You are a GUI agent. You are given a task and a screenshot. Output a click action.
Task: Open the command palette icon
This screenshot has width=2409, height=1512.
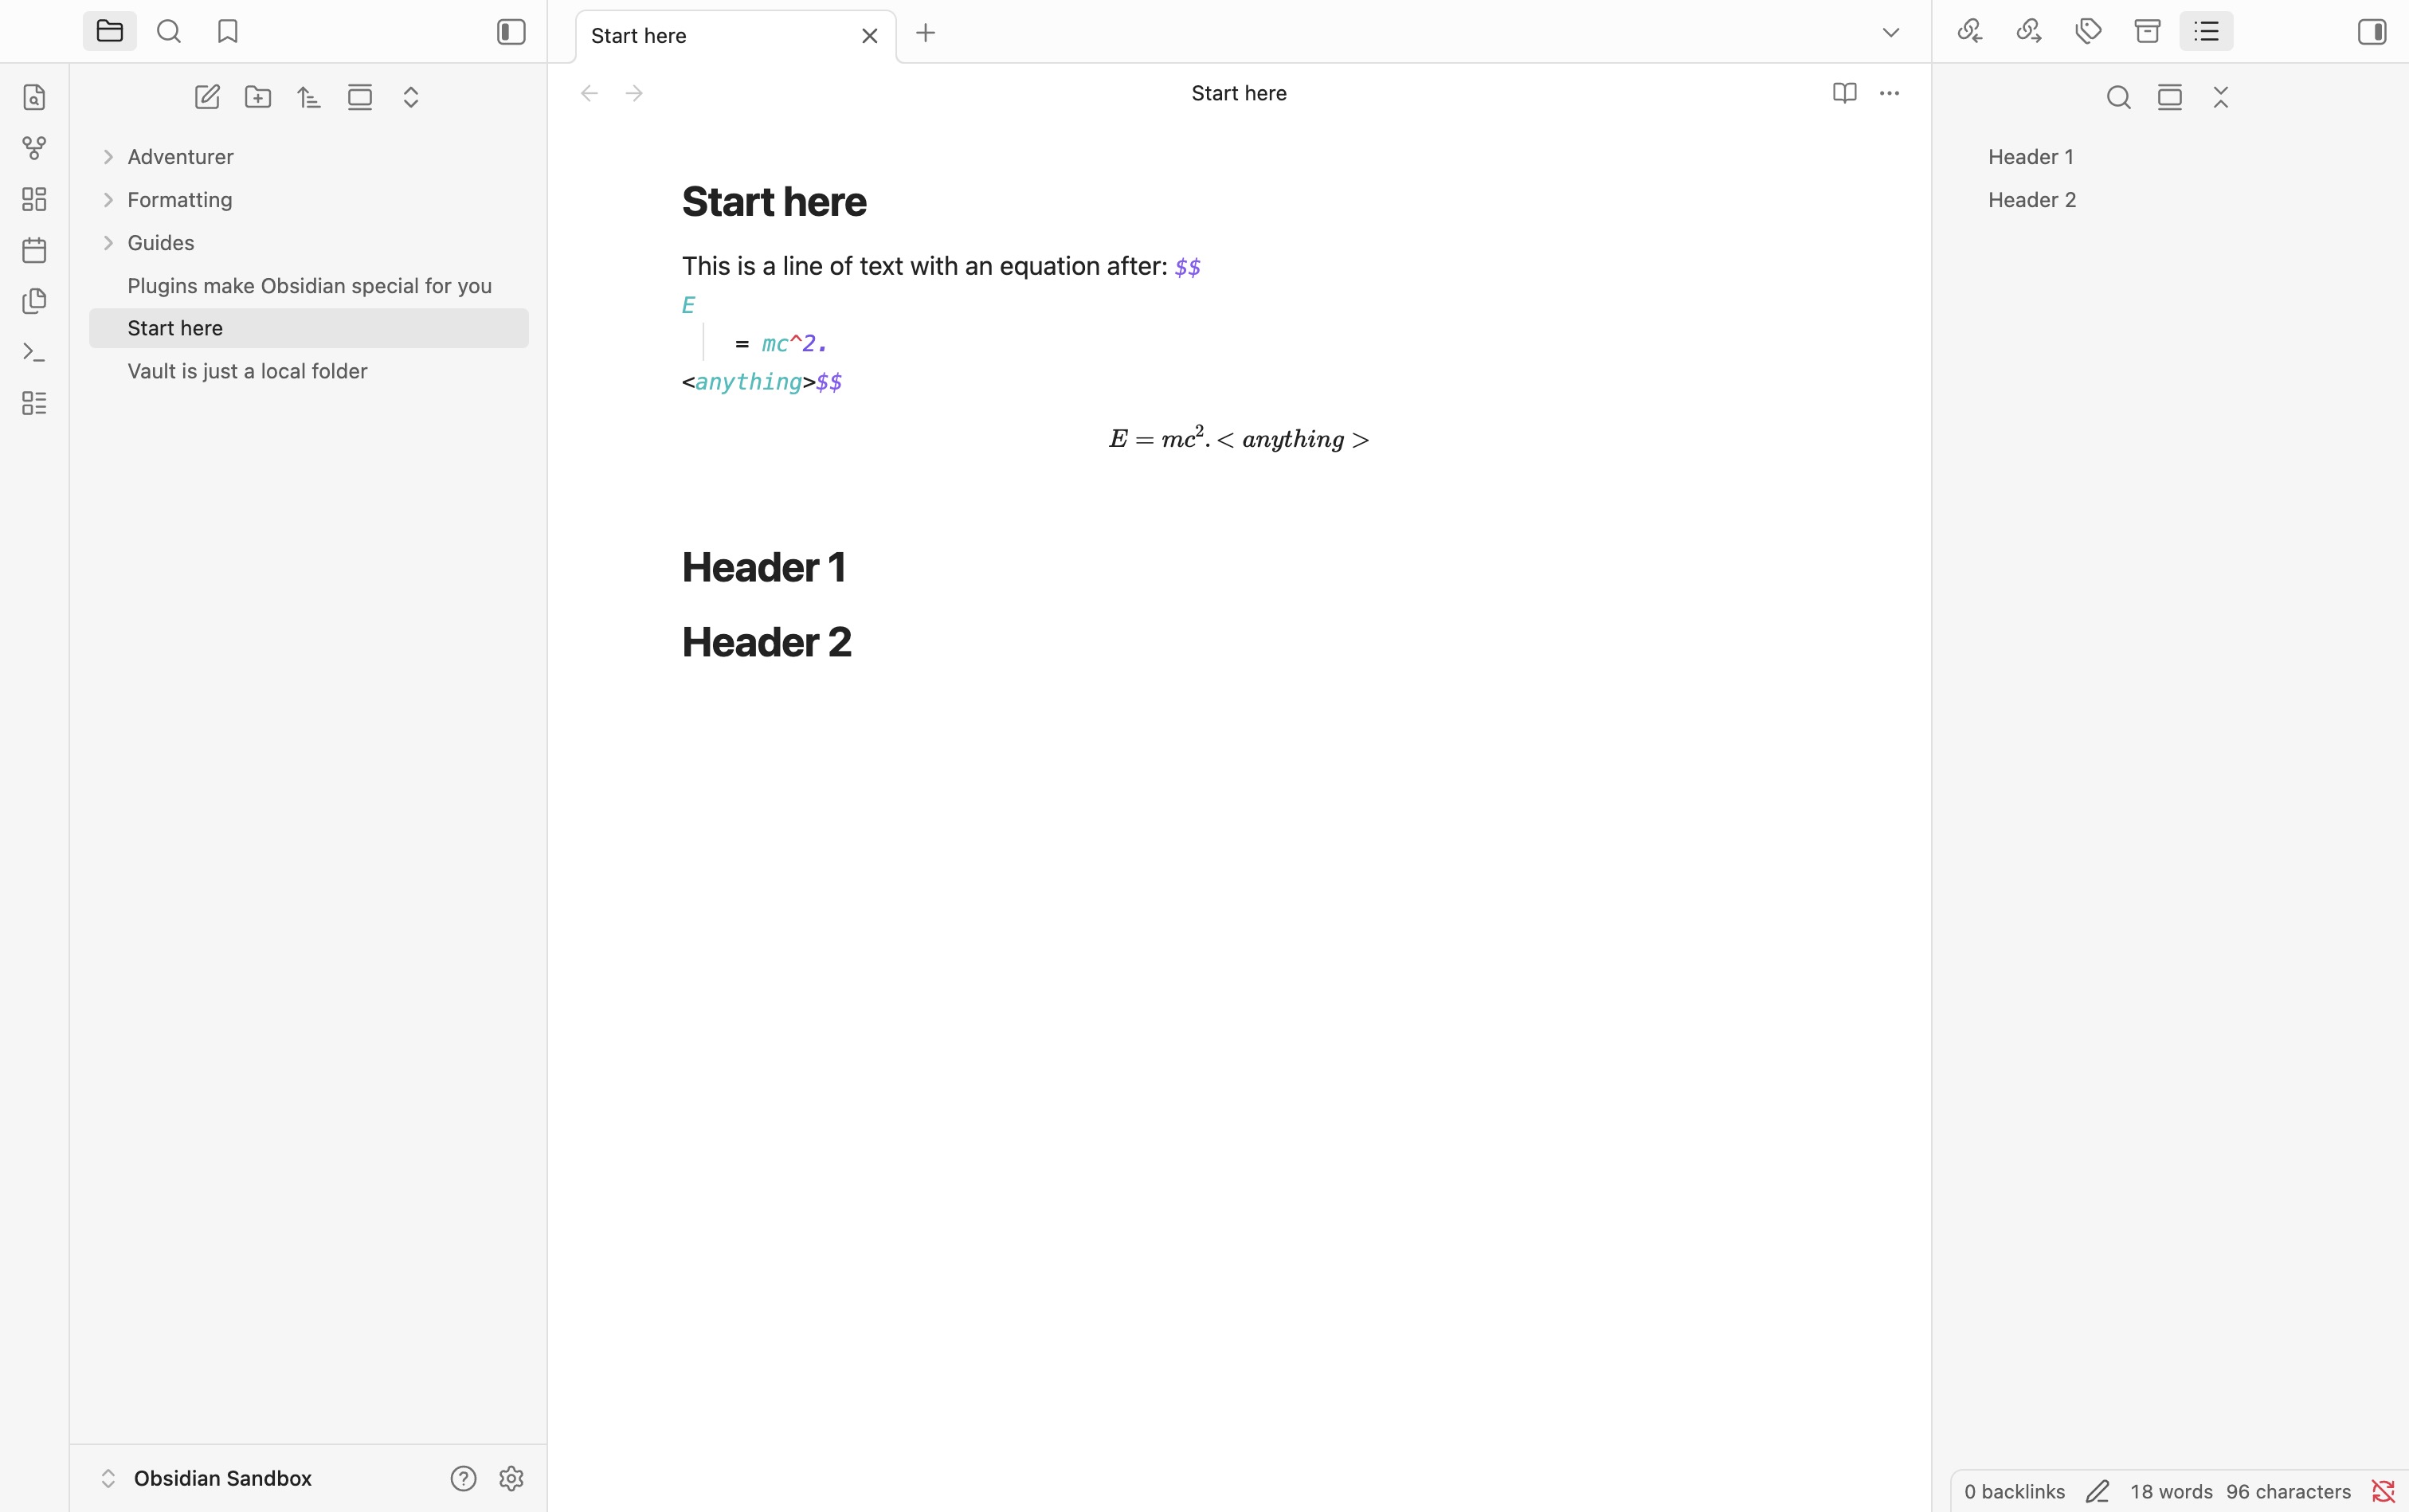[34, 352]
